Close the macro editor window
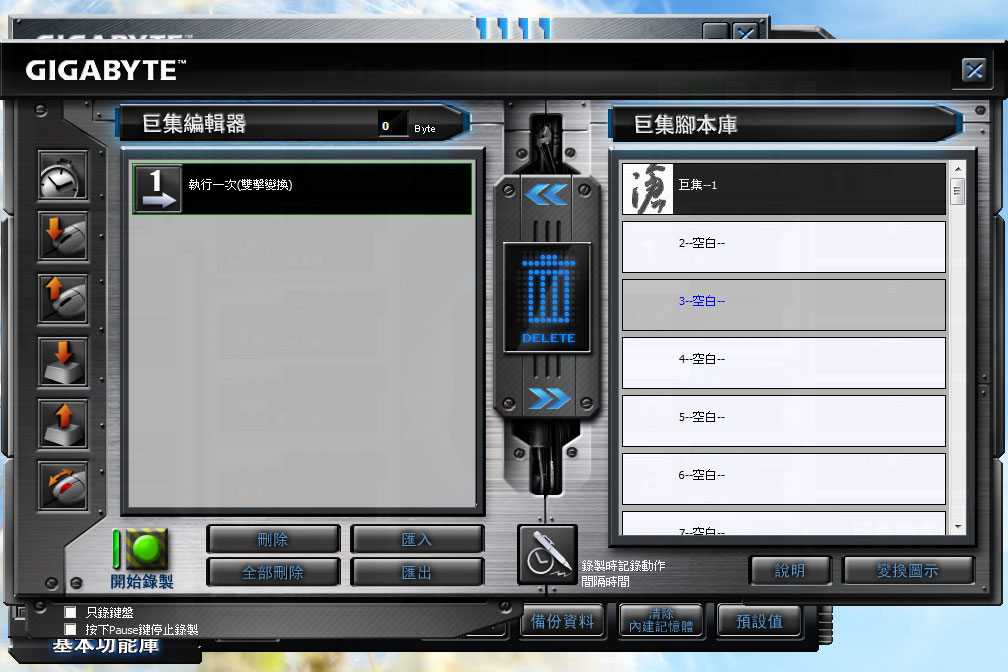This screenshot has height=672, width=1008. [974, 70]
